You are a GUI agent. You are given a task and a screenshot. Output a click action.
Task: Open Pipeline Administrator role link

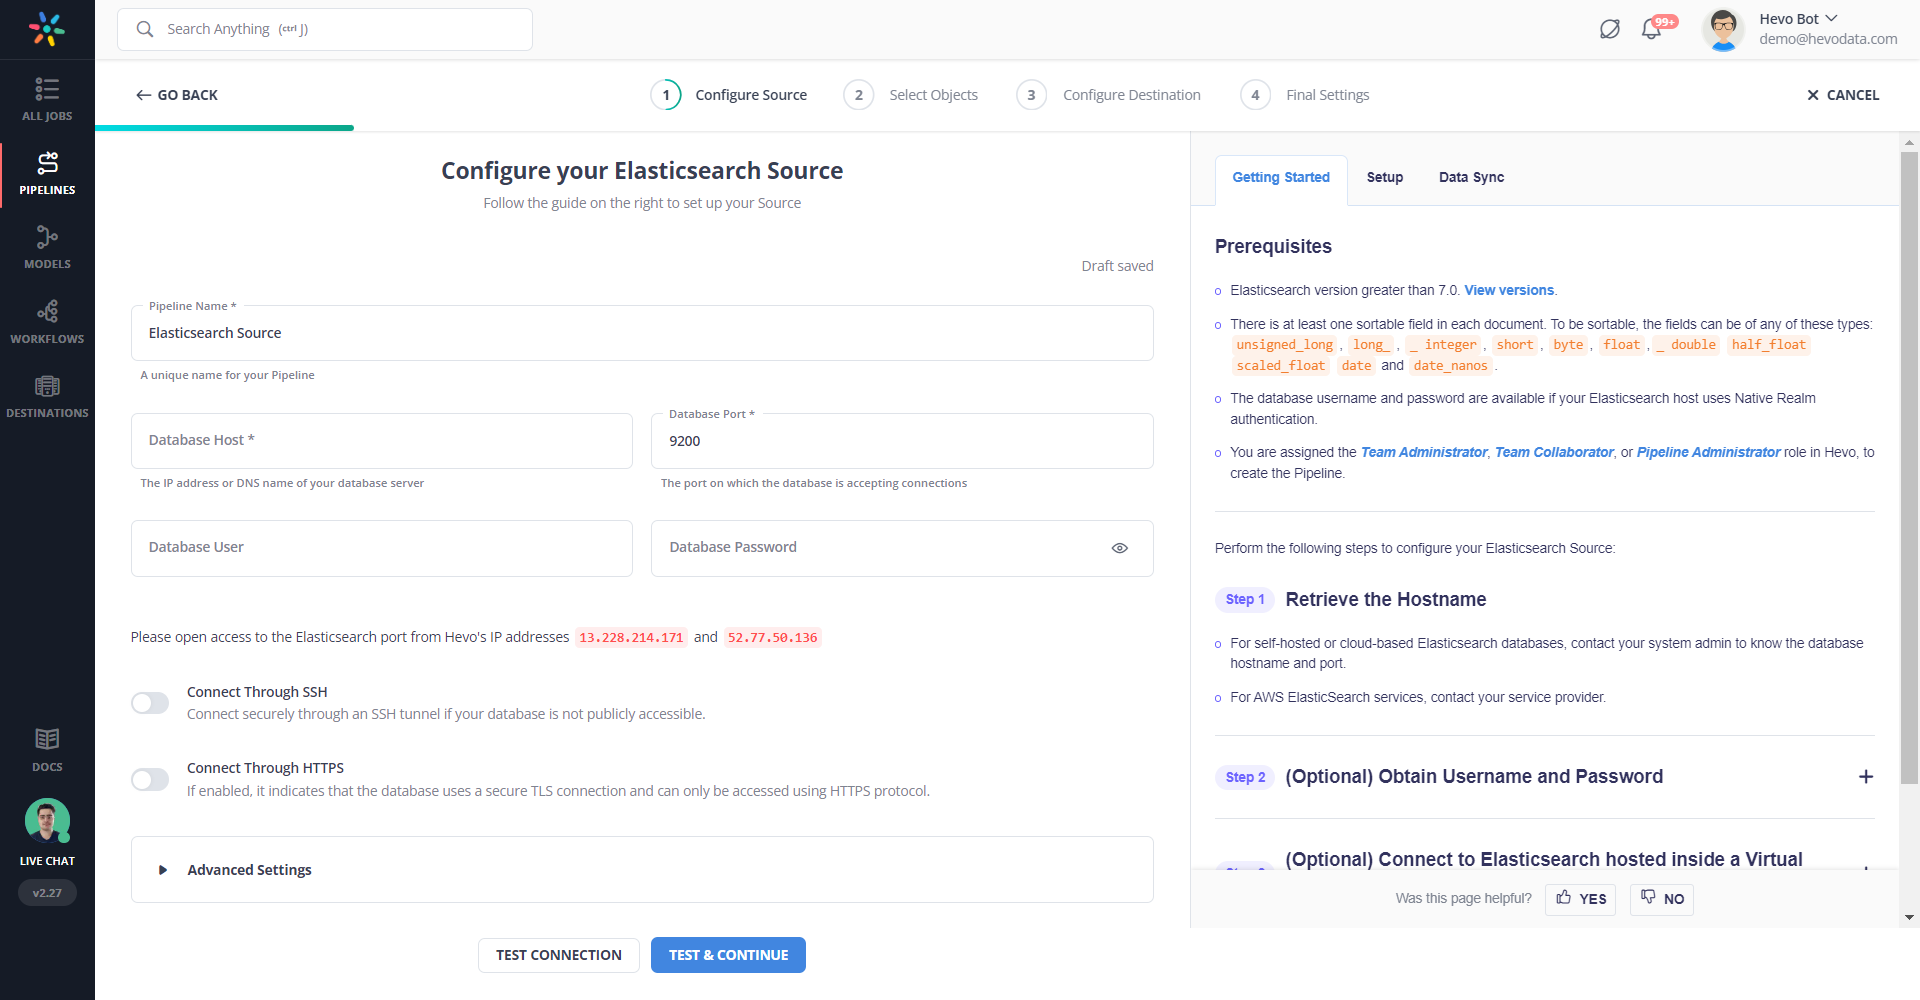(1708, 452)
